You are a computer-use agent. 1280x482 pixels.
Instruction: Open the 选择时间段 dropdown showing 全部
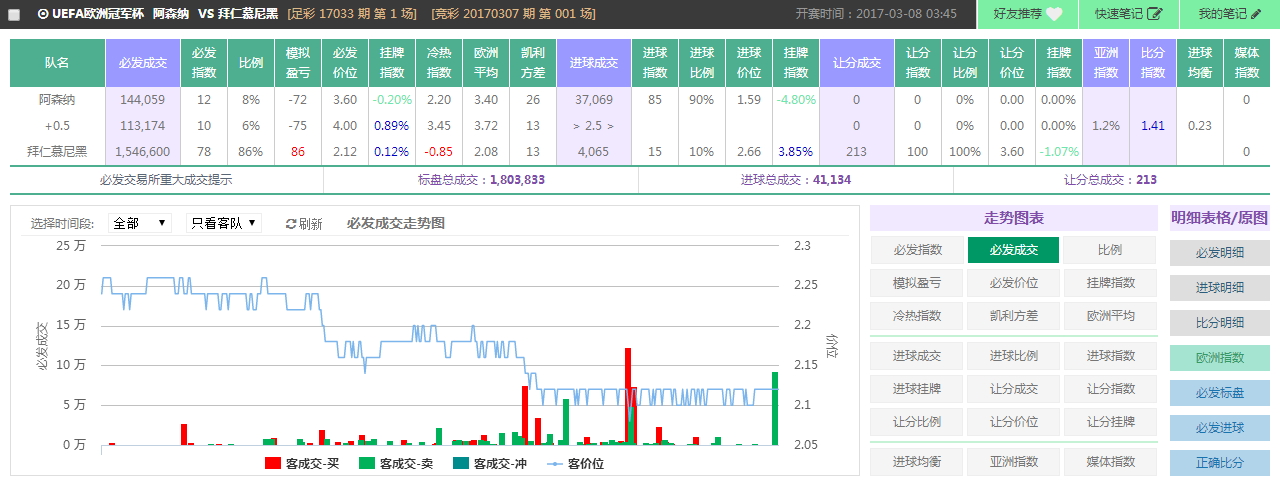click(x=139, y=223)
